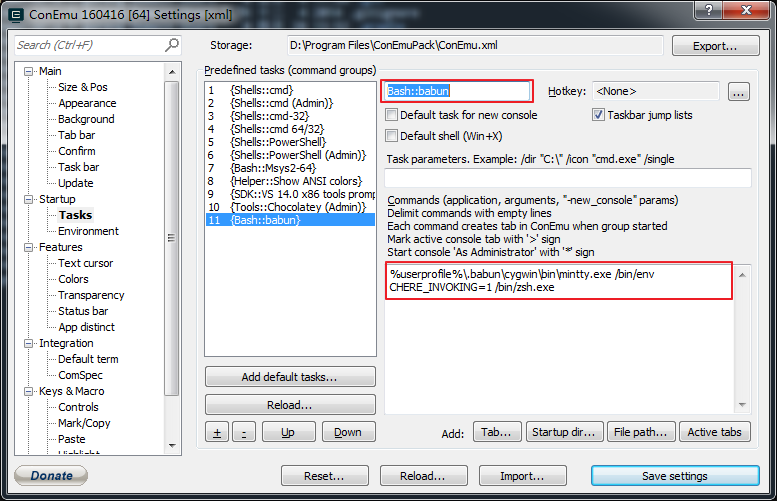Click the Save settings button
Screen dimensions: 777x501
[675, 476]
